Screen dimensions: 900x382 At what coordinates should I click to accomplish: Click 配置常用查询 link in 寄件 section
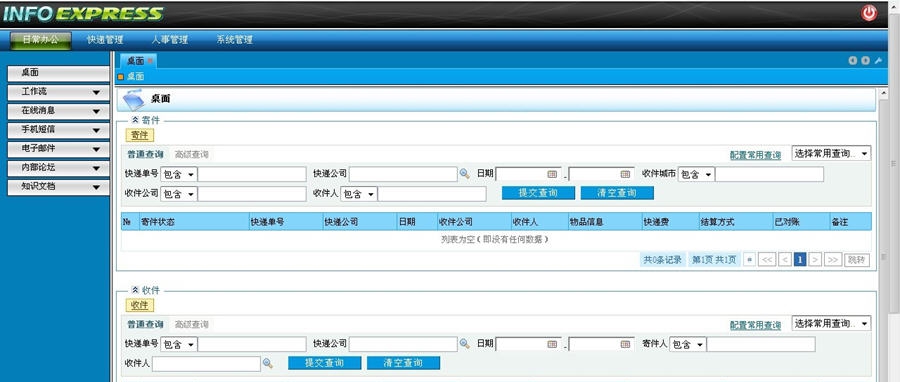tap(755, 155)
